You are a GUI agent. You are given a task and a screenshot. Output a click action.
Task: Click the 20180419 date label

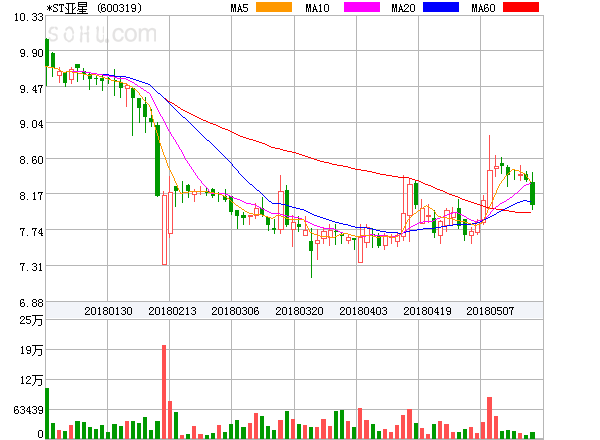pyautogui.click(x=427, y=311)
